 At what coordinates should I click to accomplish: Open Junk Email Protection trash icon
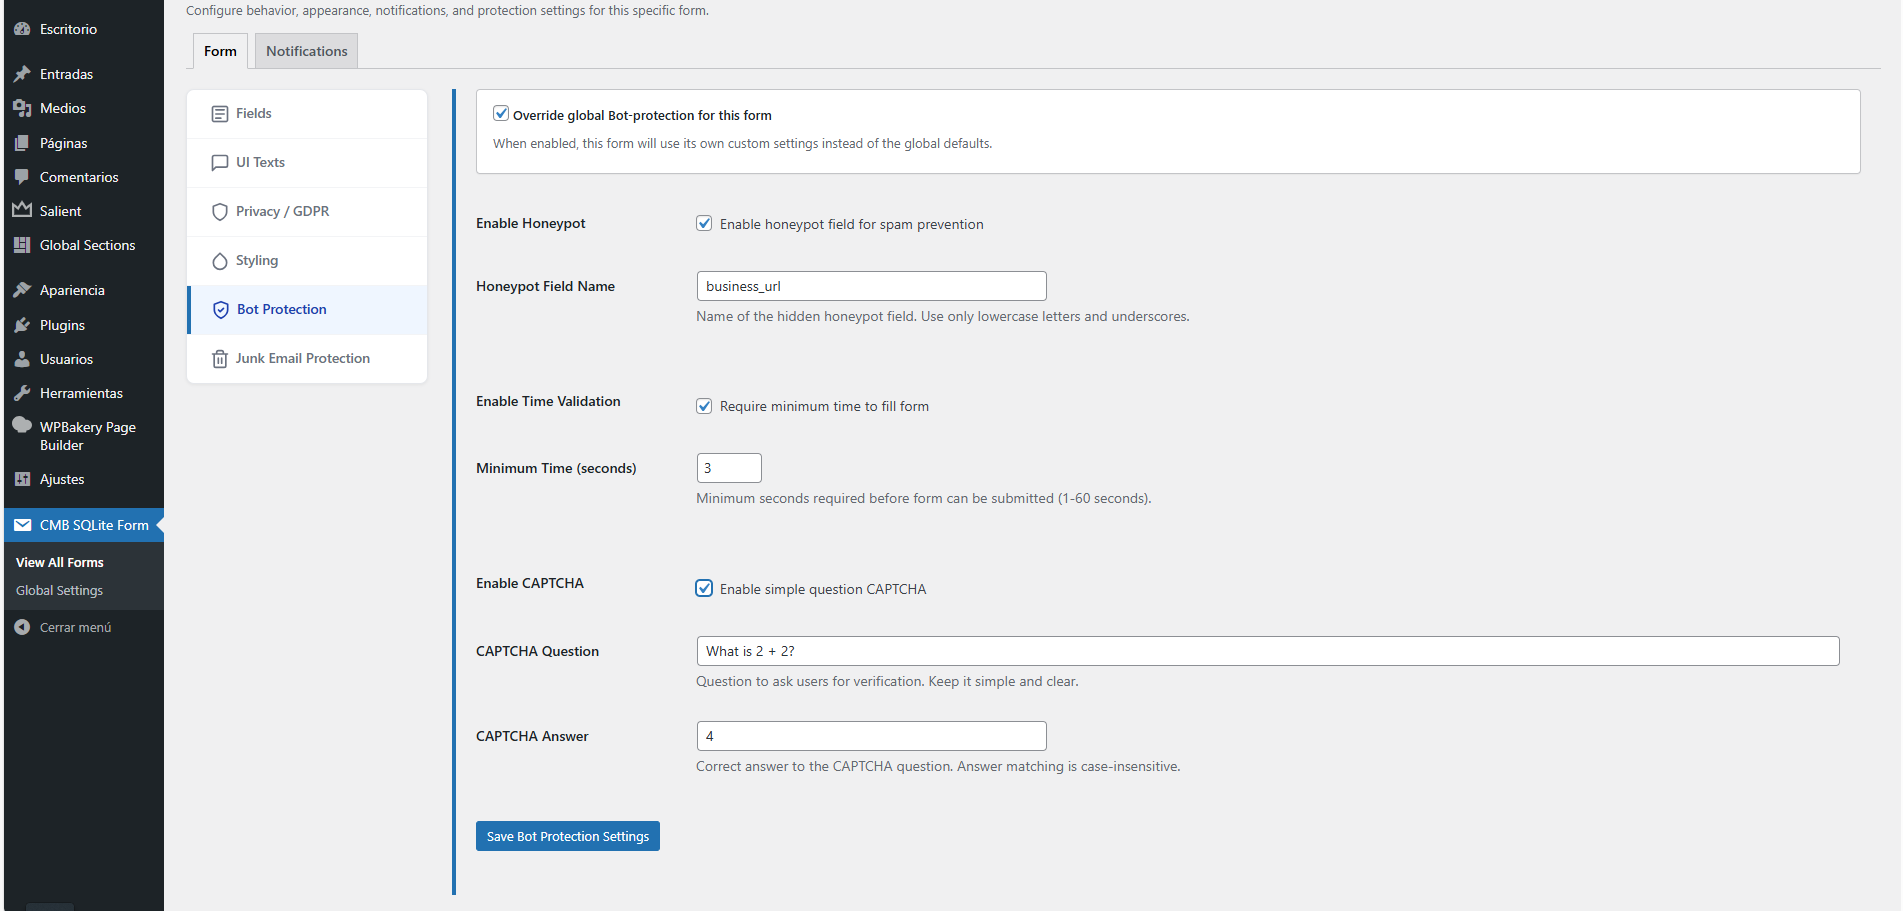[220, 358]
